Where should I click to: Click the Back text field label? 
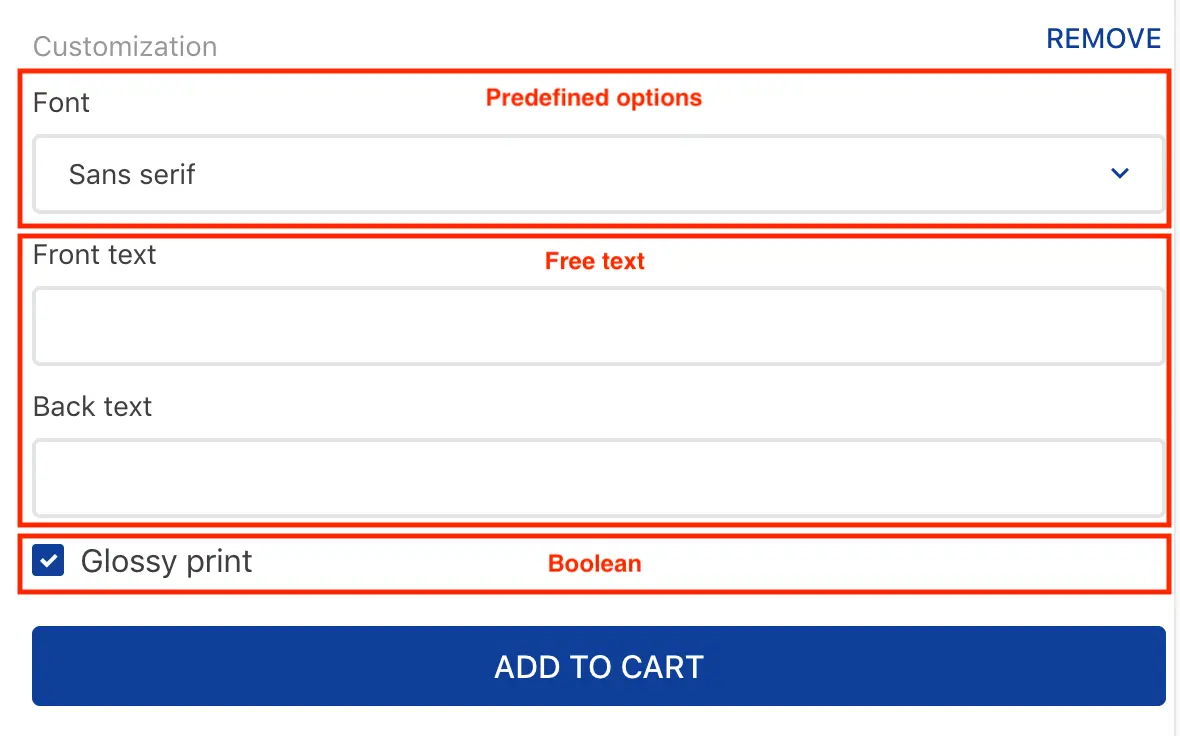click(92, 407)
